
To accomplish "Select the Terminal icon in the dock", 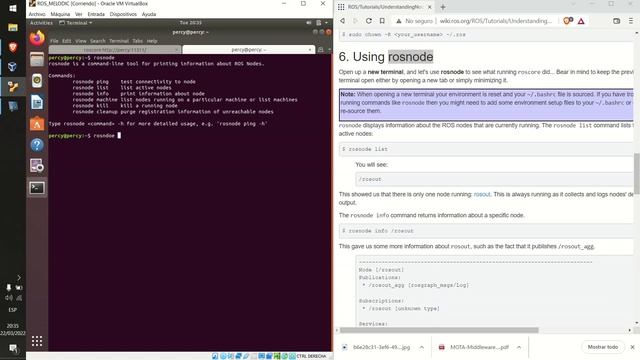I will coord(37,188).
